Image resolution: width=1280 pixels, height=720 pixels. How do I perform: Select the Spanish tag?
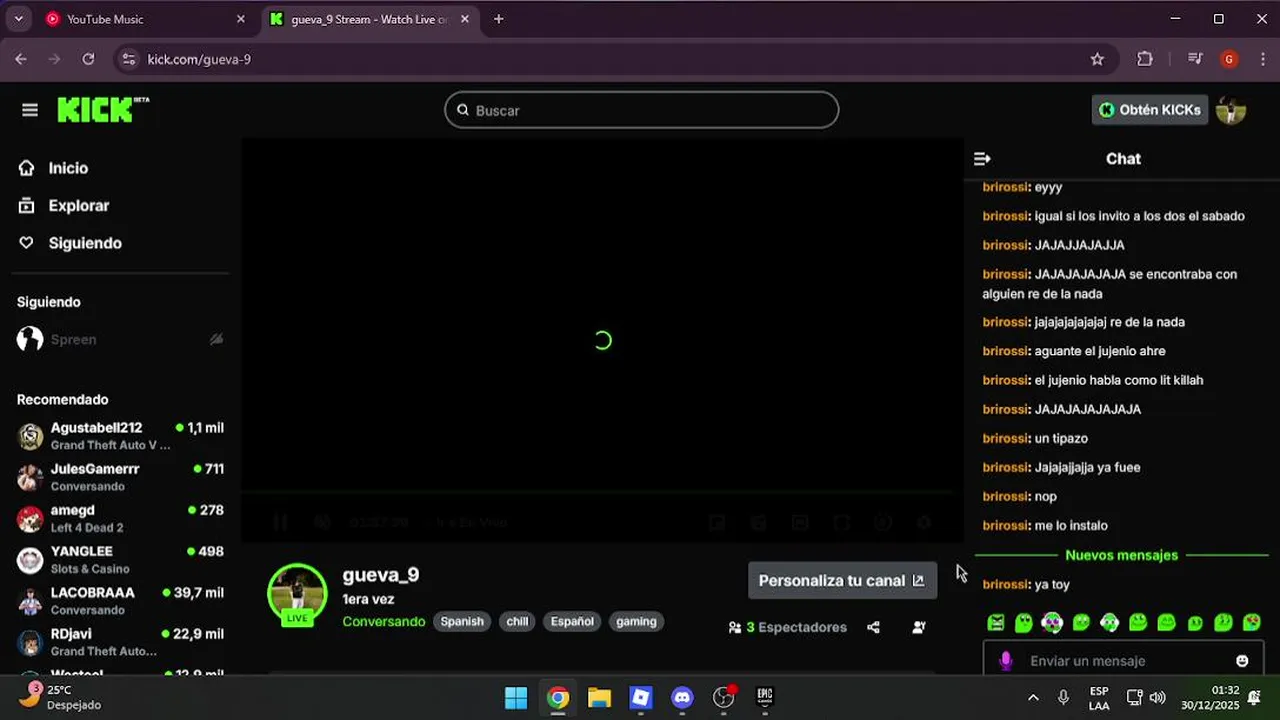click(462, 621)
